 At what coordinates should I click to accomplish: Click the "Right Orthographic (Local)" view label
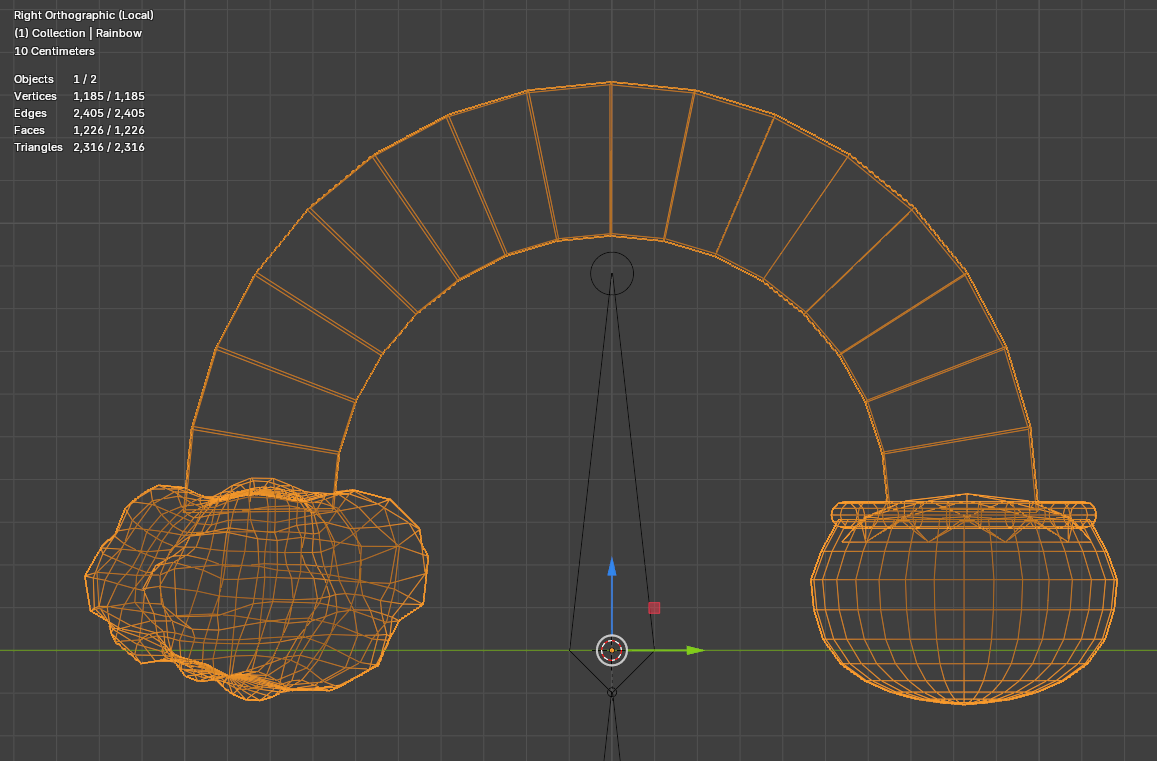(84, 15)
